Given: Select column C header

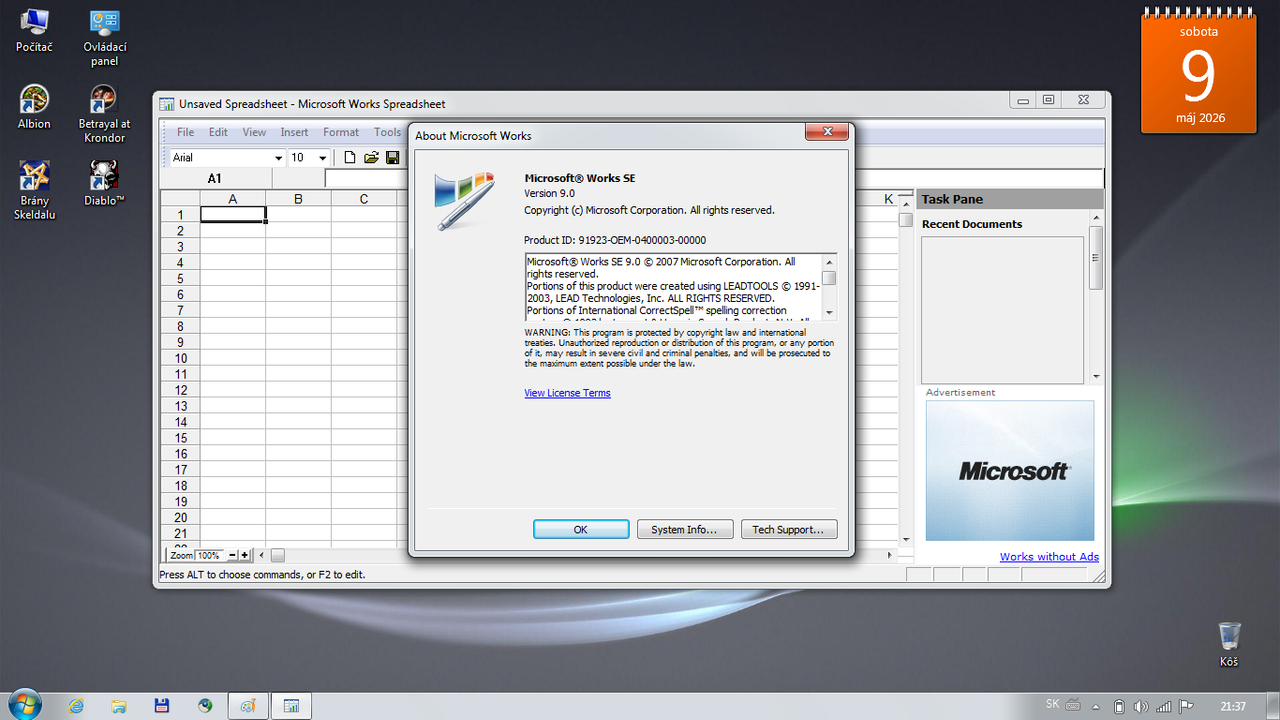Looking at the screenshot, I should 364,199.
